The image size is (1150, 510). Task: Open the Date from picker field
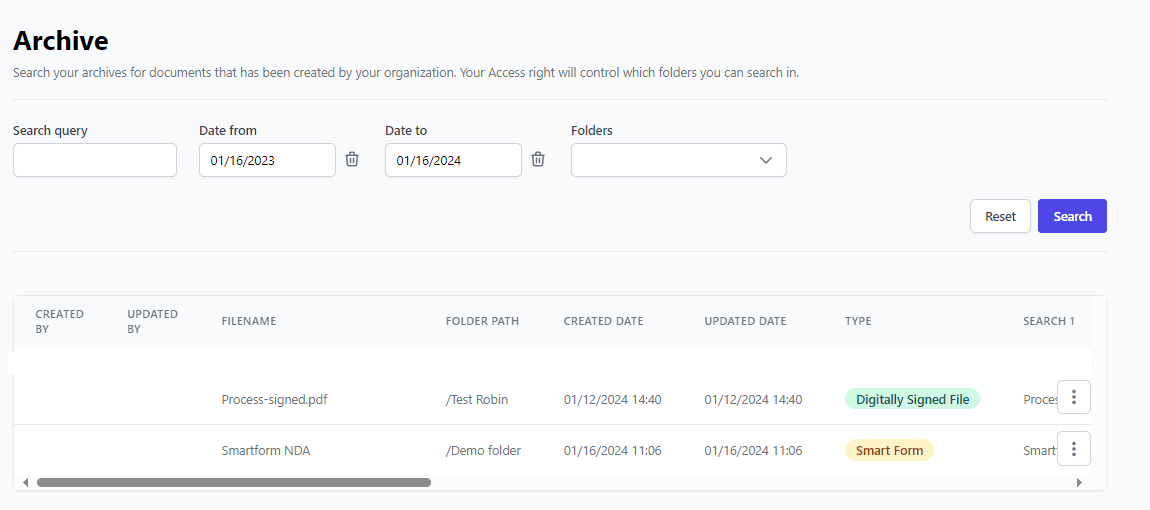267,160
